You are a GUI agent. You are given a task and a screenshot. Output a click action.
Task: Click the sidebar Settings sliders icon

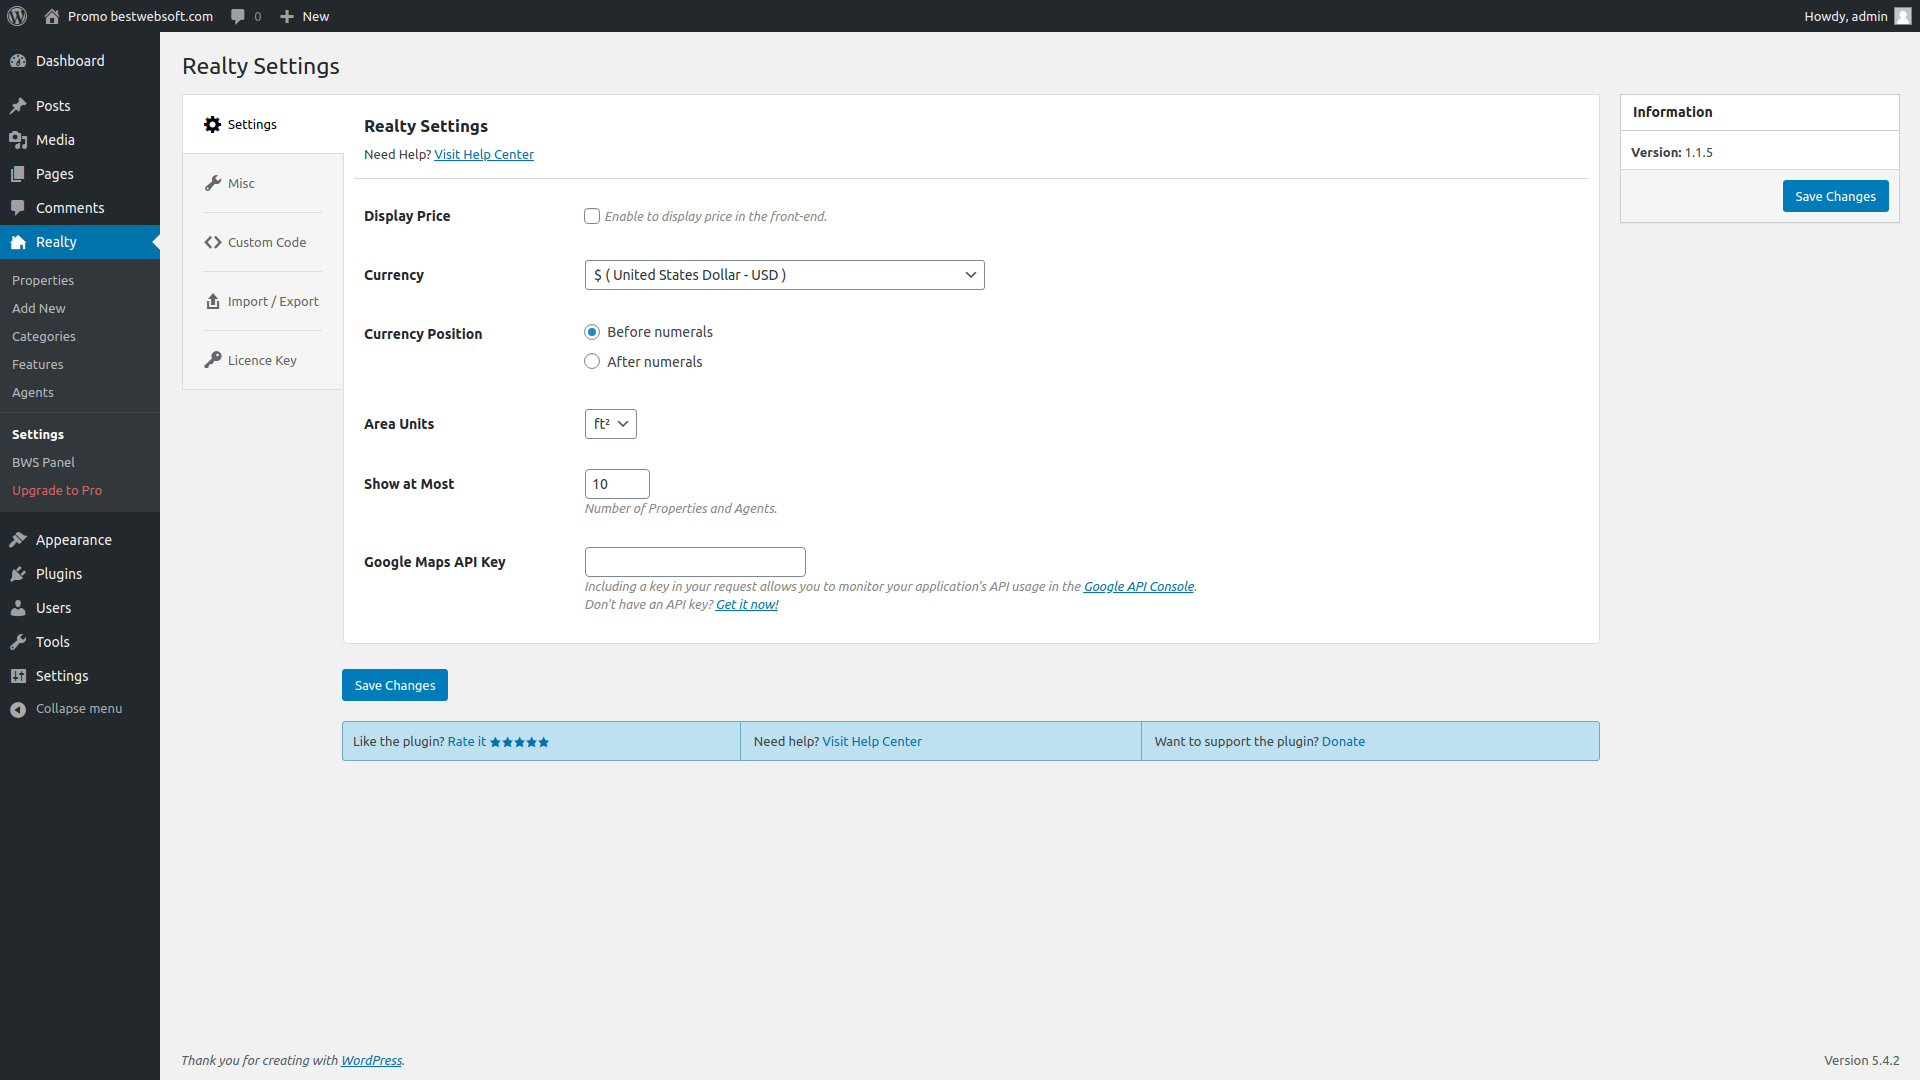point(18,676)
